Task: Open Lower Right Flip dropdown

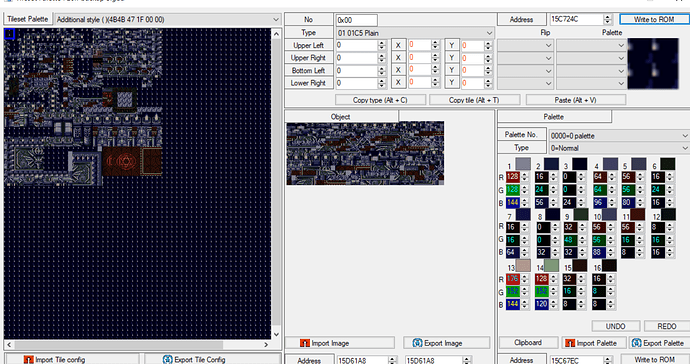Action: (525, 83)
